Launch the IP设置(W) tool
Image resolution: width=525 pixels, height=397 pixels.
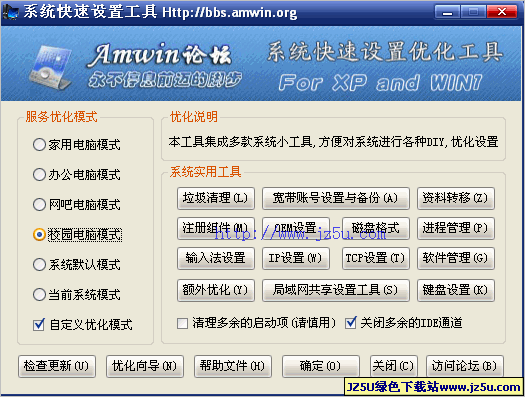[x=296, y=258]
